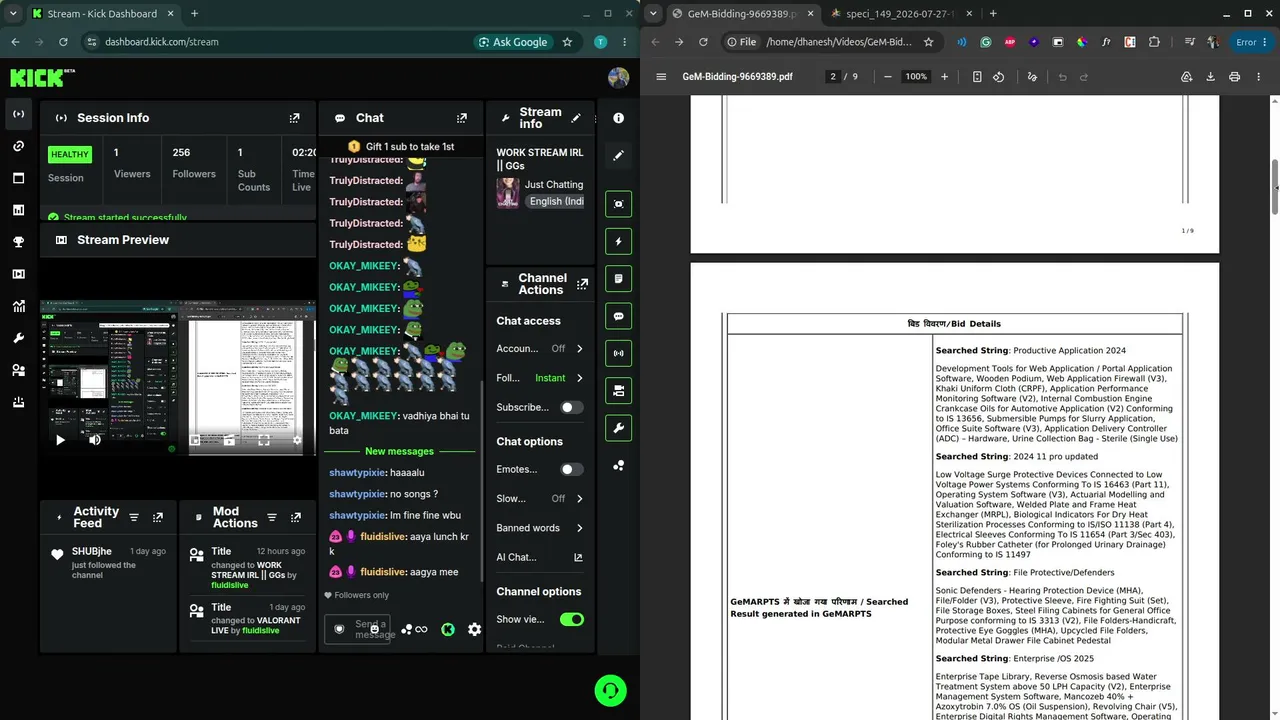
Task: Click the draw annotation tool in PDF toolbar
Action: 1032,77
